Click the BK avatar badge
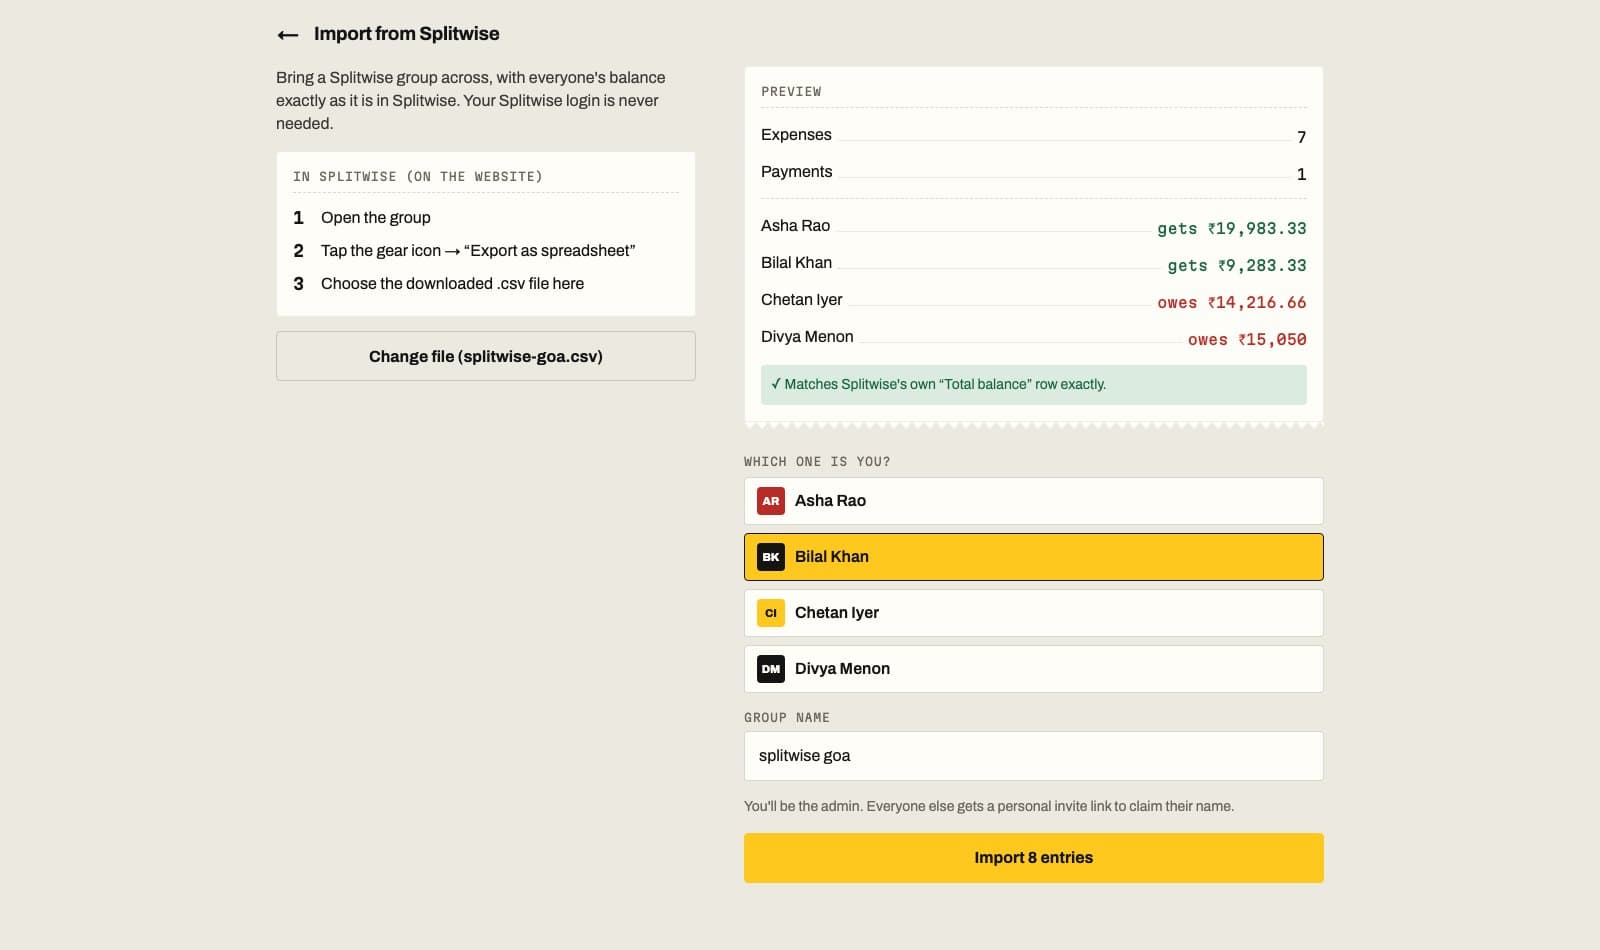 (771, 557)
